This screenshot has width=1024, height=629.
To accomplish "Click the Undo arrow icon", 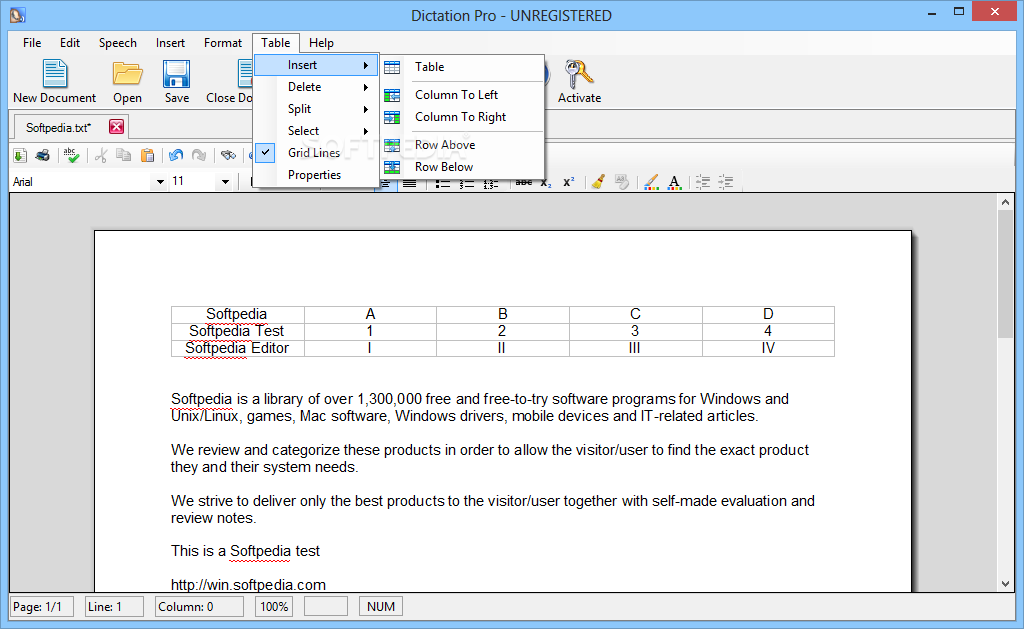I will pos(176,155).
